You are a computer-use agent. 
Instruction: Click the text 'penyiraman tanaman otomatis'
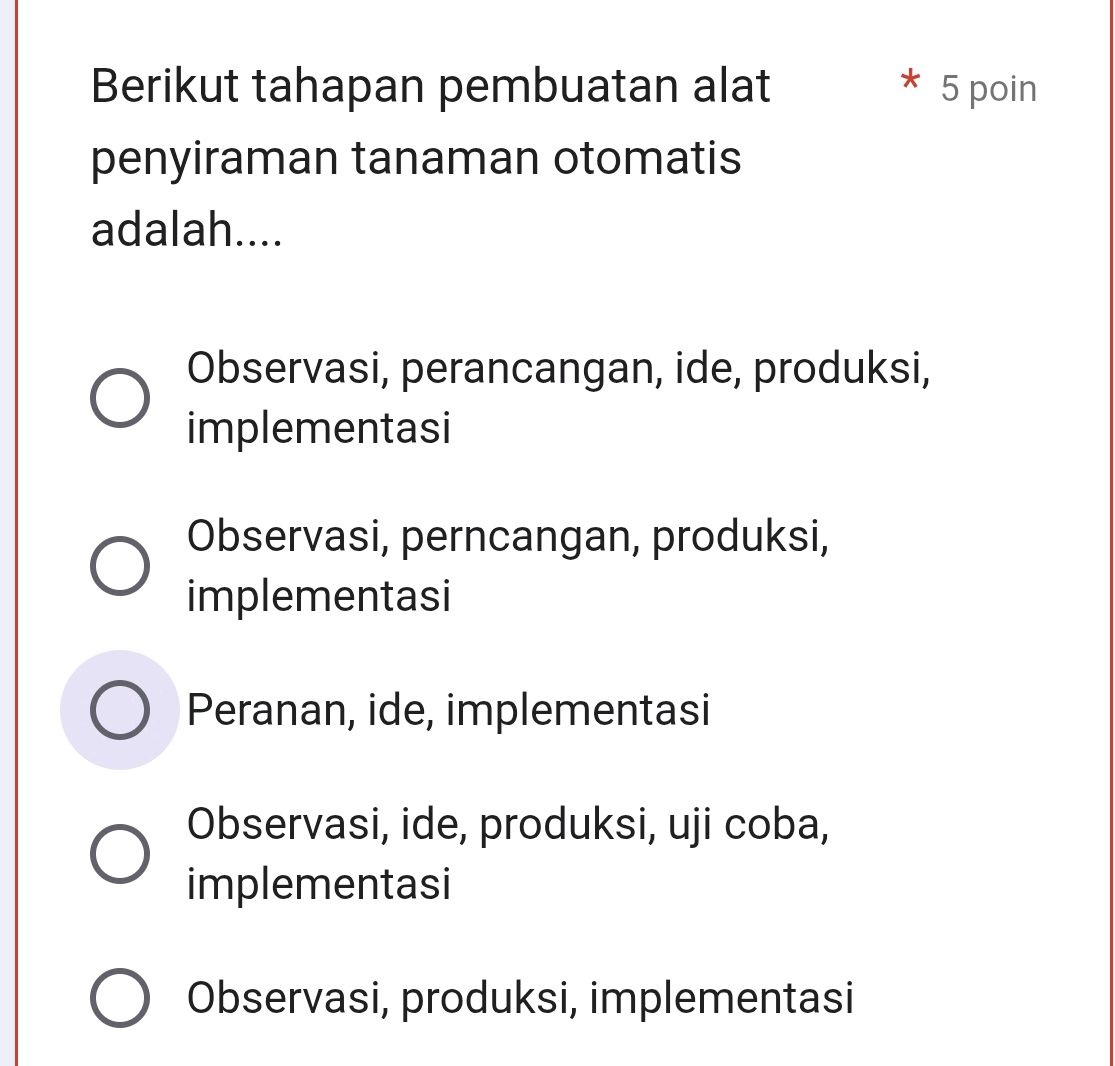pyautogui.click(x=416, y=158)
